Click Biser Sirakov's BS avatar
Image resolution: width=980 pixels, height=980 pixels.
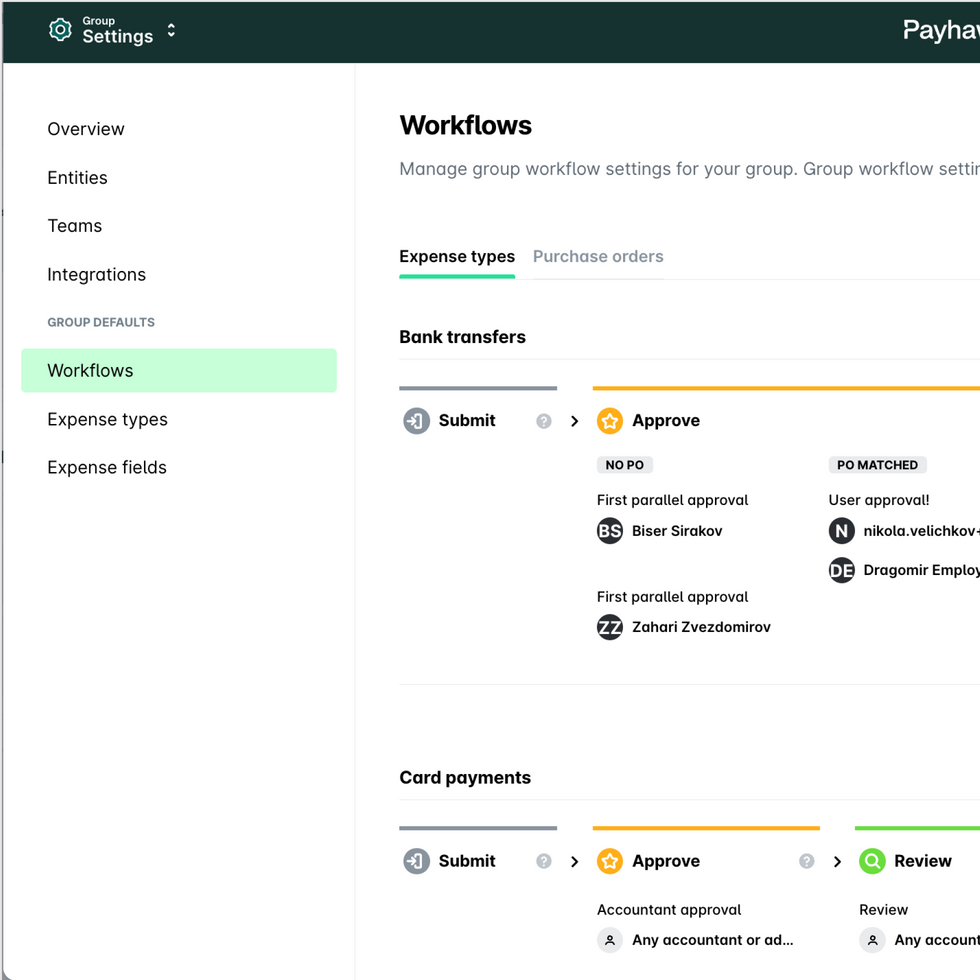[610, 531]
